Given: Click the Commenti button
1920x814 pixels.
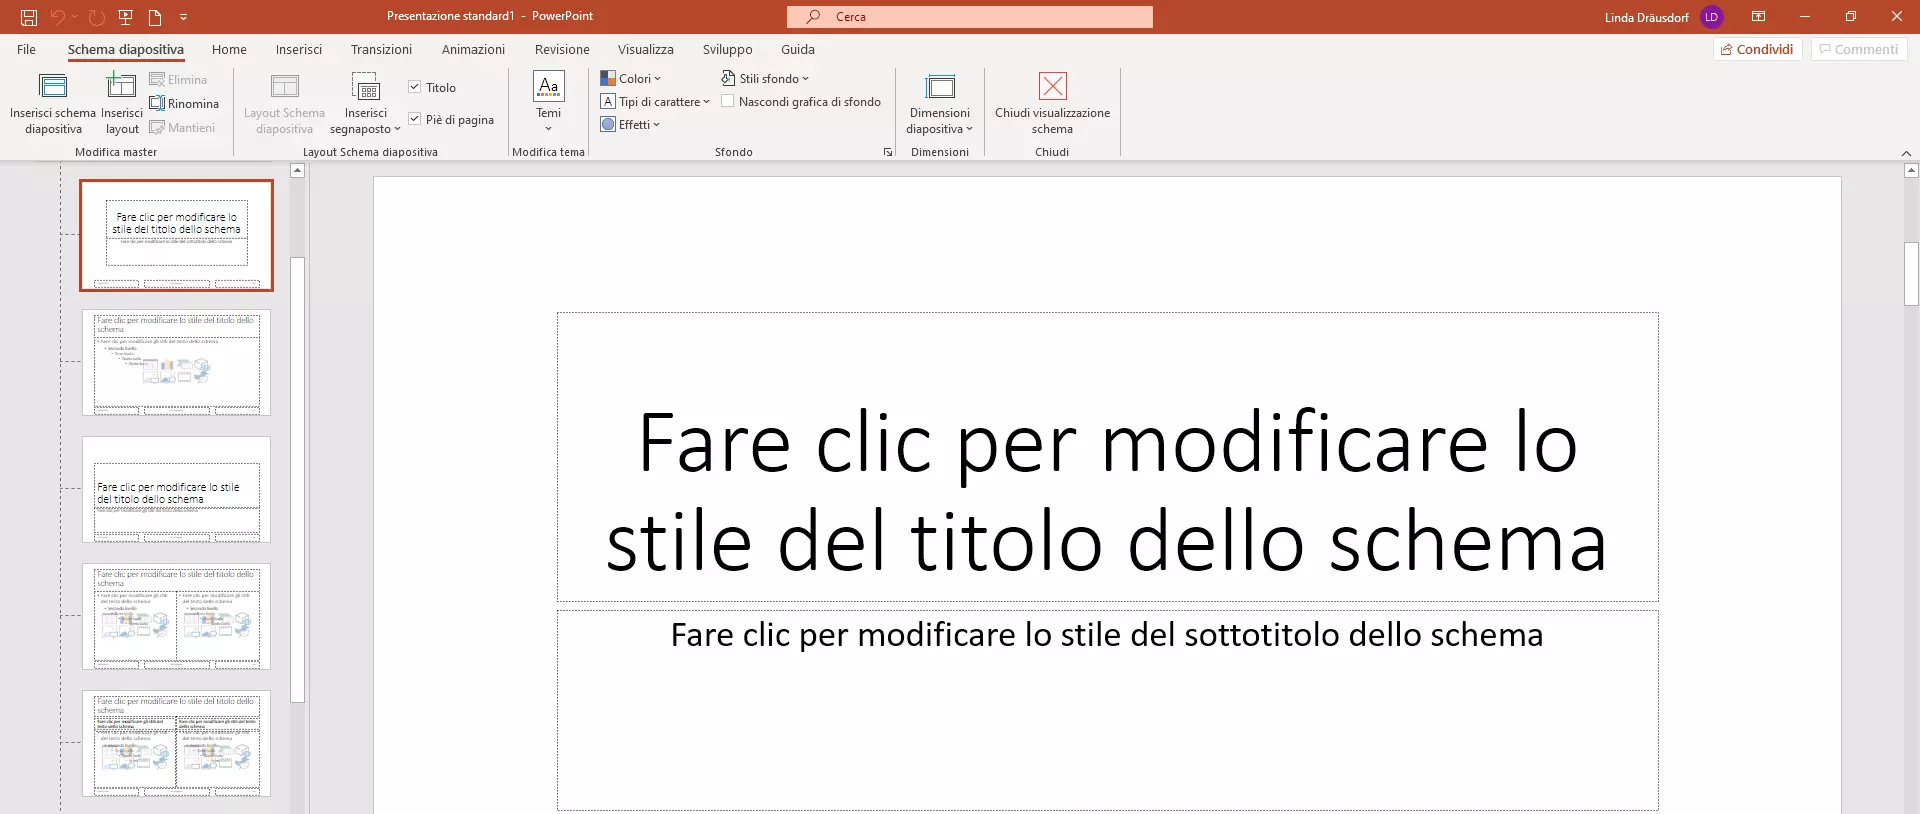Looking at the screenshot, I should coord(1859,49).
